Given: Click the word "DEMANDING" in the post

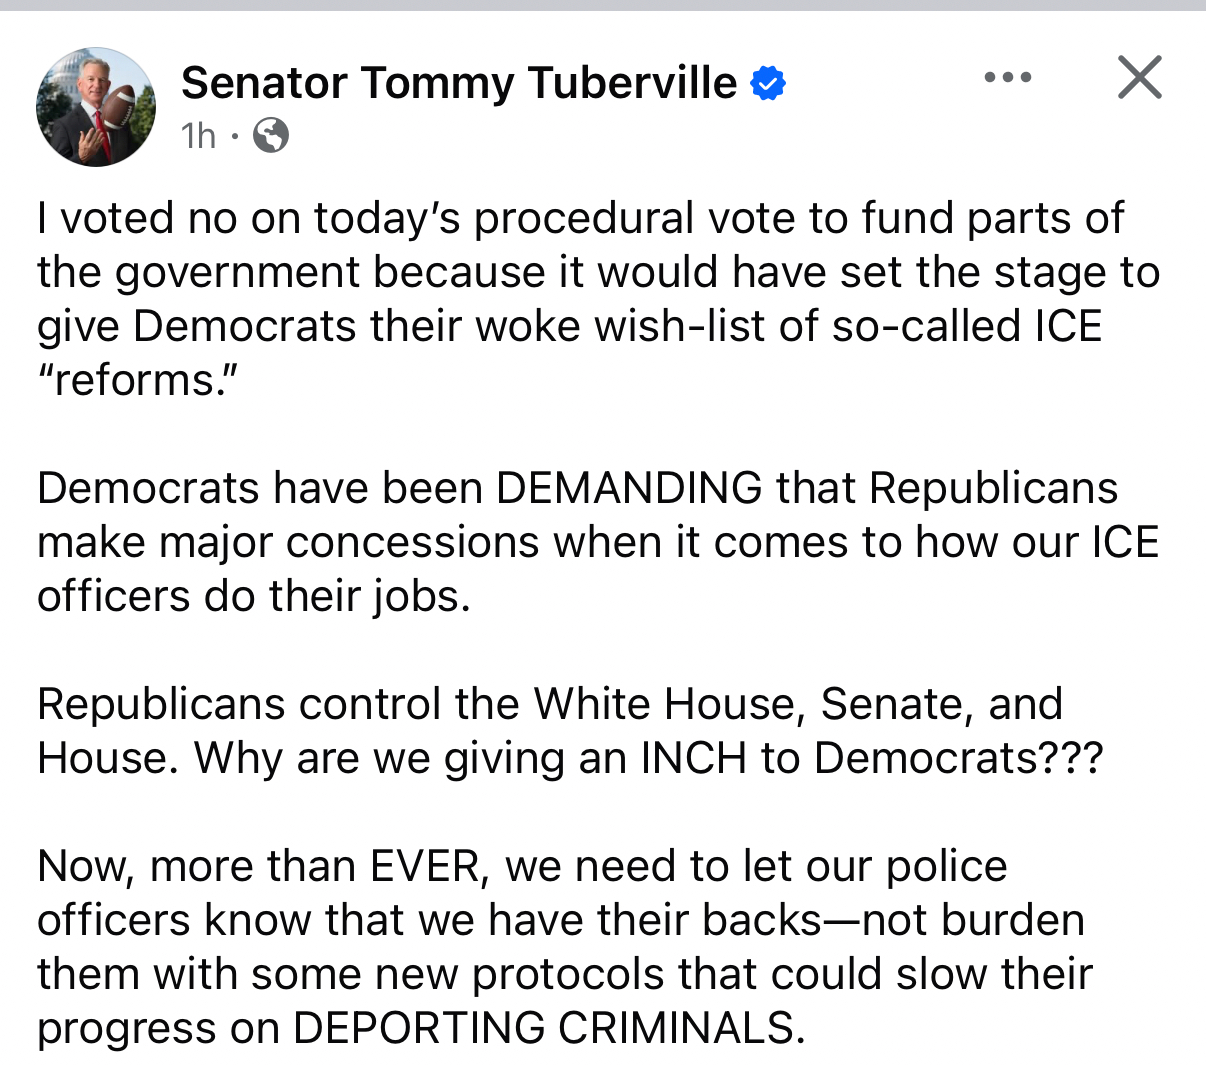Looking at the screenshot, I should [x=629, y=489].
